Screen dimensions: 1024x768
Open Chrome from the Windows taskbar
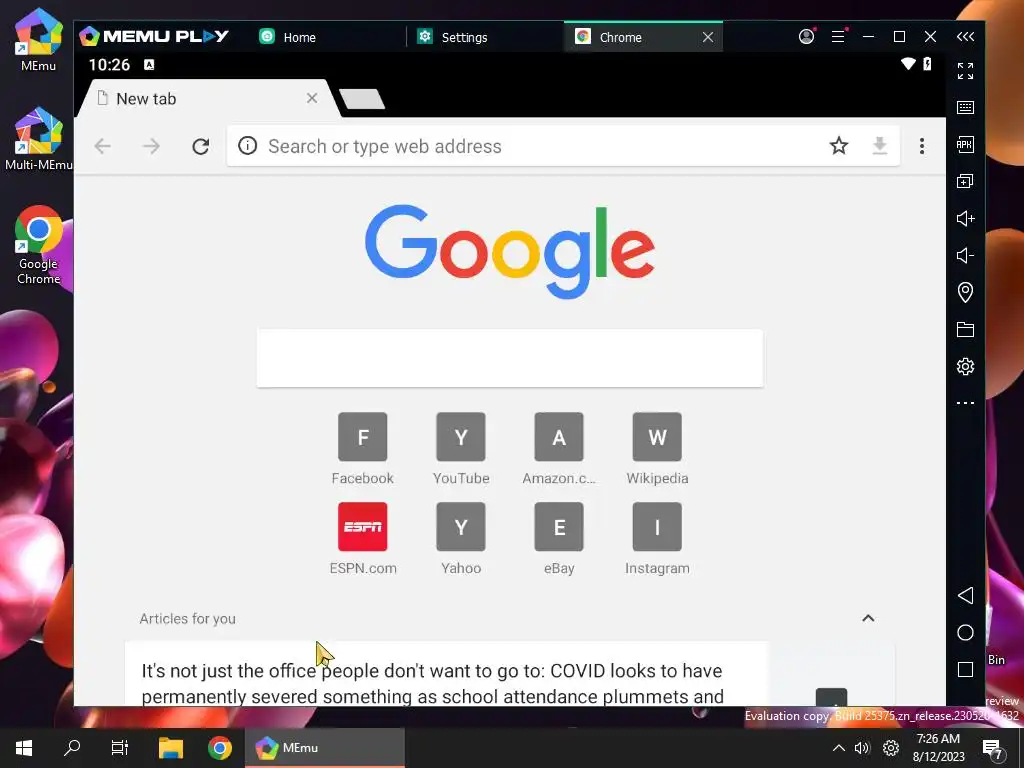point(220,748)
